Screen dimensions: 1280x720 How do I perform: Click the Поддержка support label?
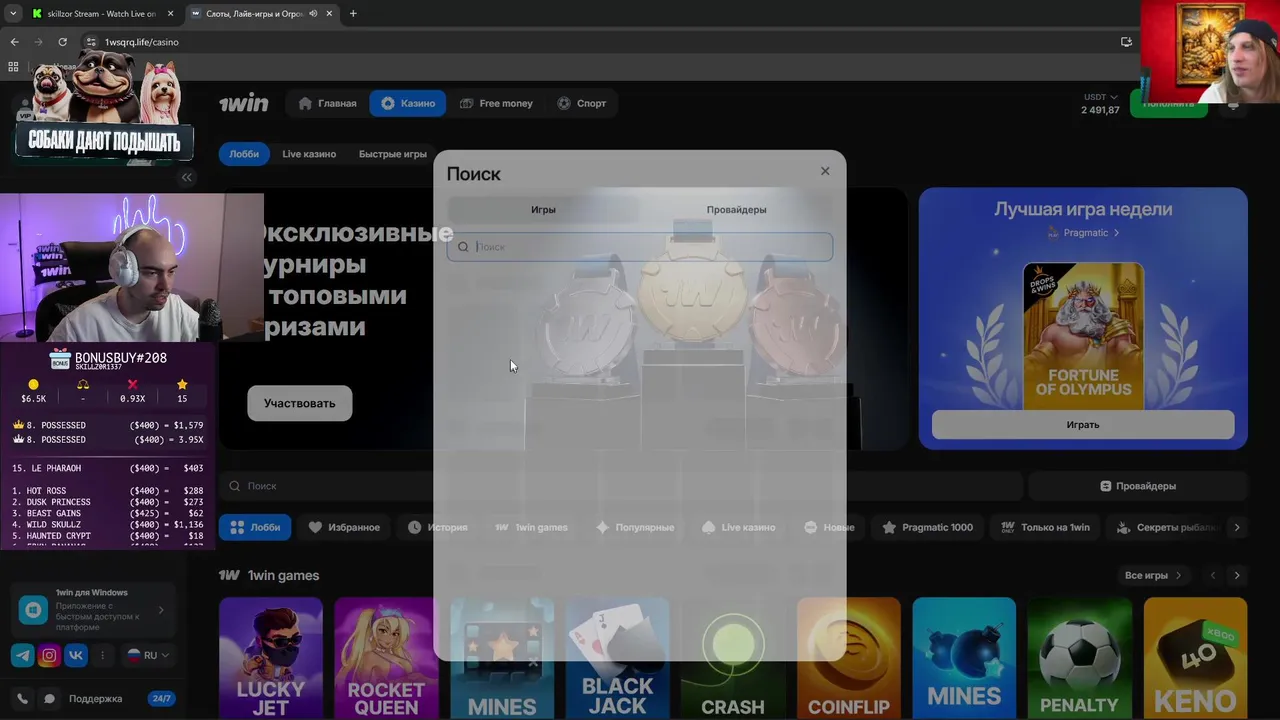pos(95,699)
